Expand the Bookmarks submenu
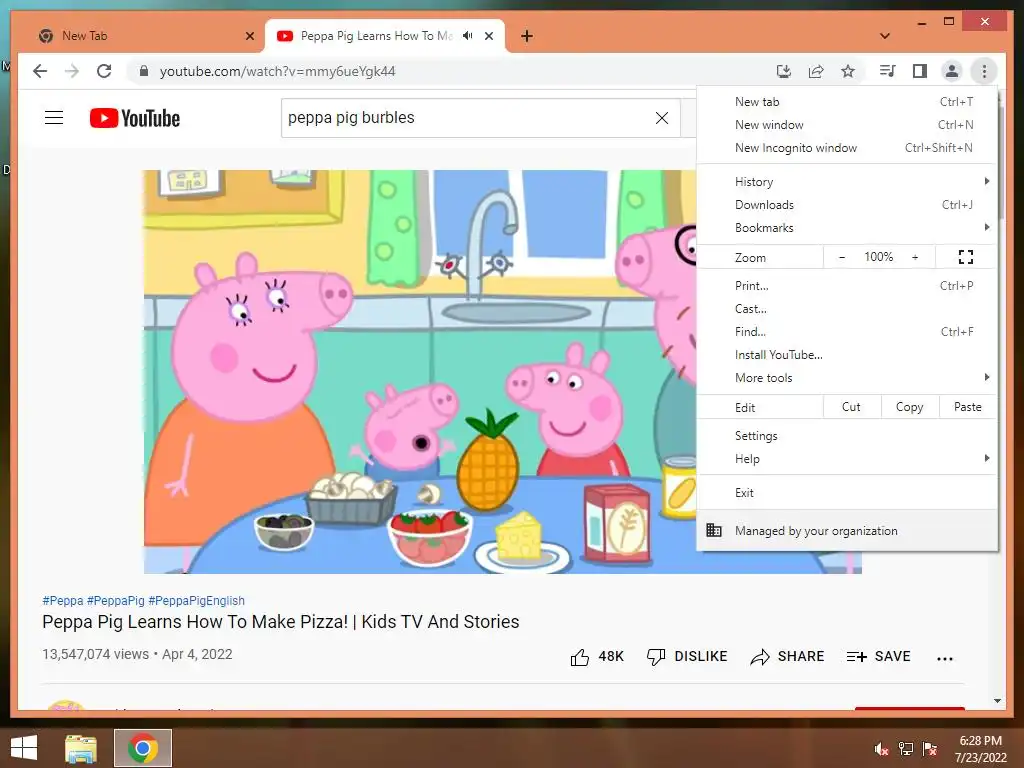Image resolution: width=1024 pixels, height=768 pixels. pos(847,228)
